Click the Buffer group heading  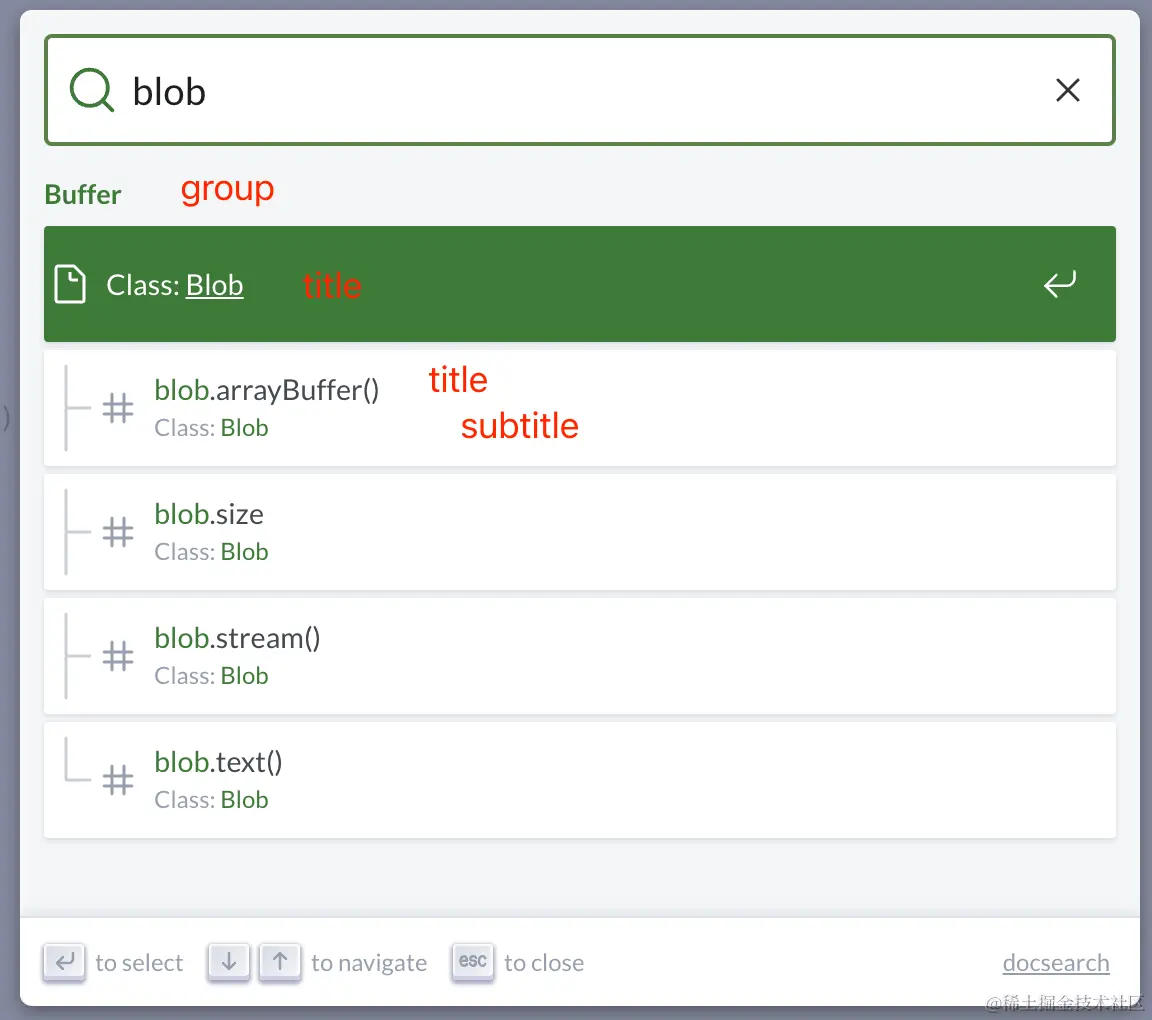[x=83, y=194]
